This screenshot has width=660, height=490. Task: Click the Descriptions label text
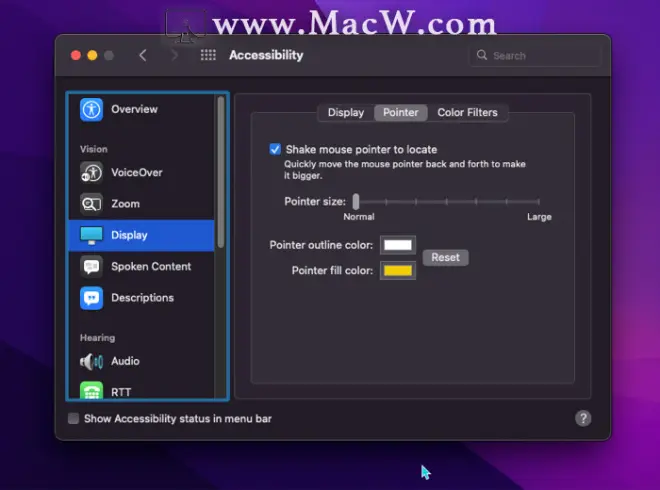tap(142, 298)
